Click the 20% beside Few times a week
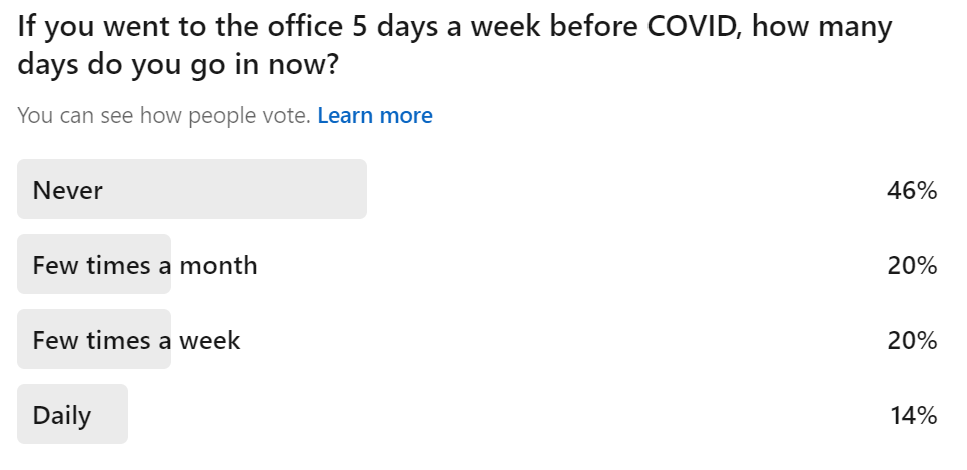 [x=911, y=340]
